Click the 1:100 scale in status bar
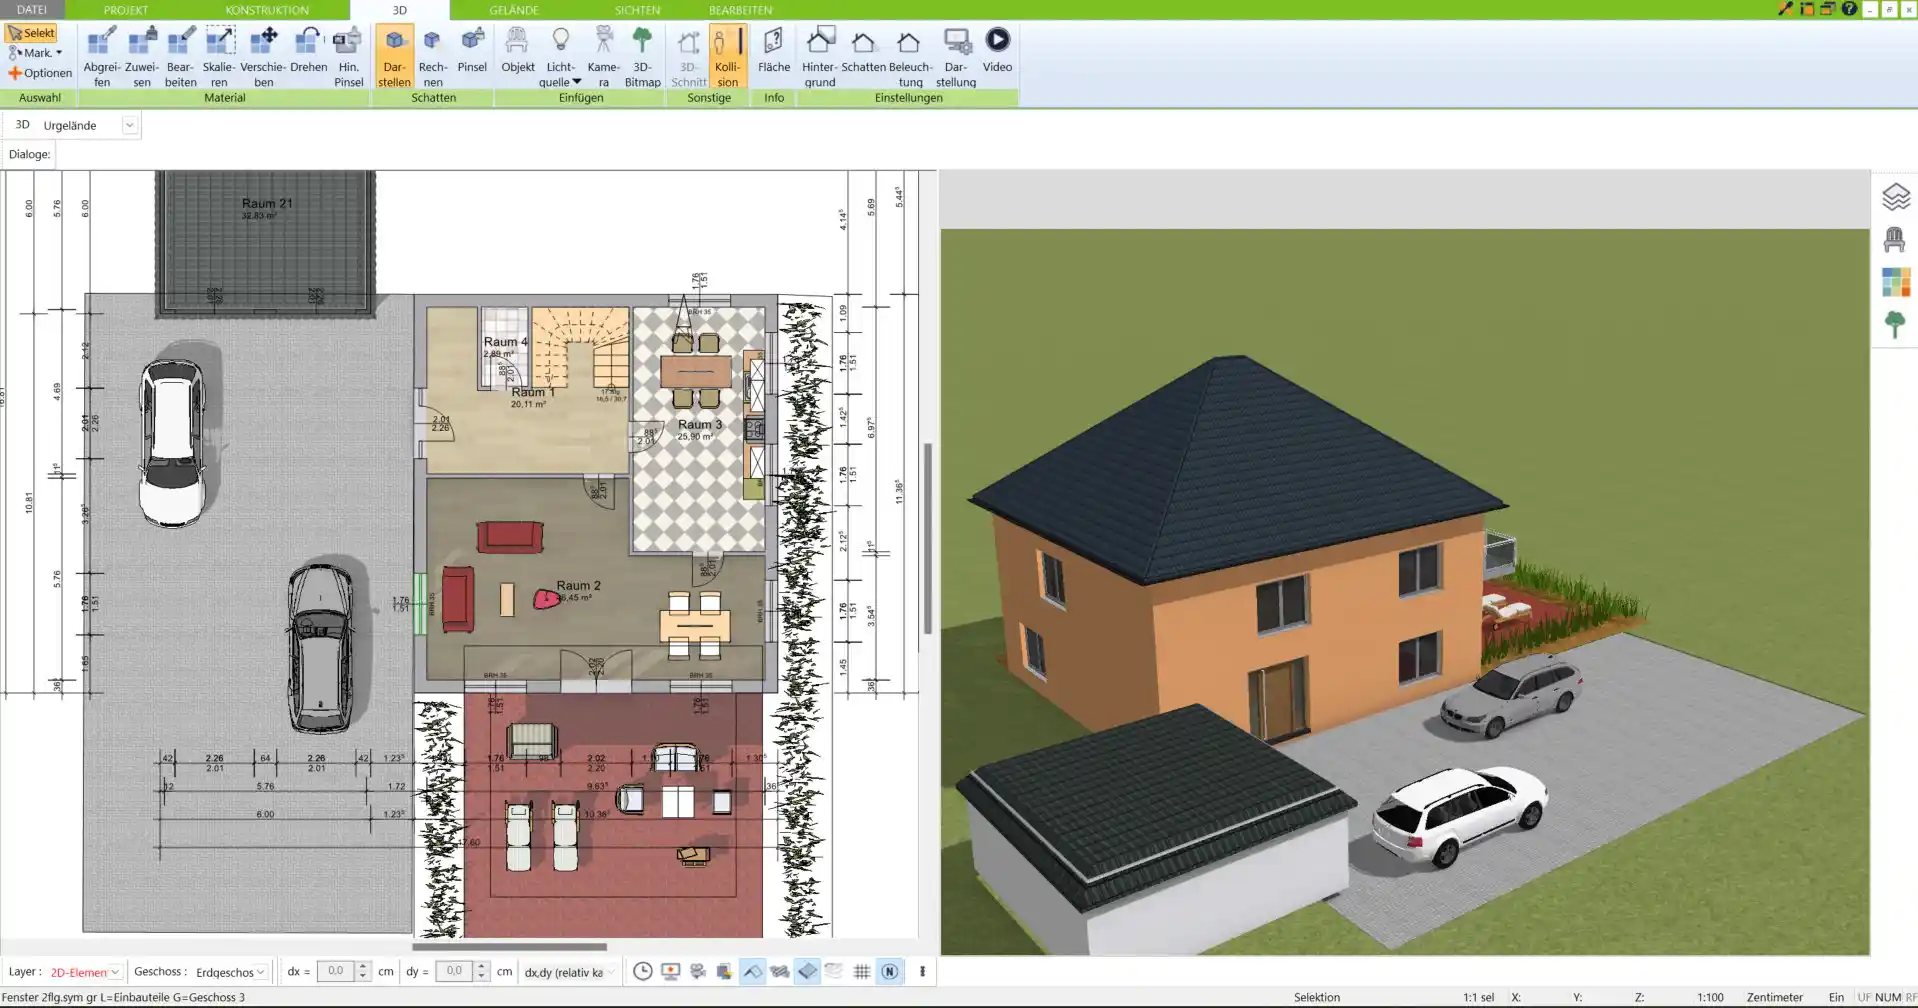The height and width of the screenshot is (1008, 1918). point(1710,997)
